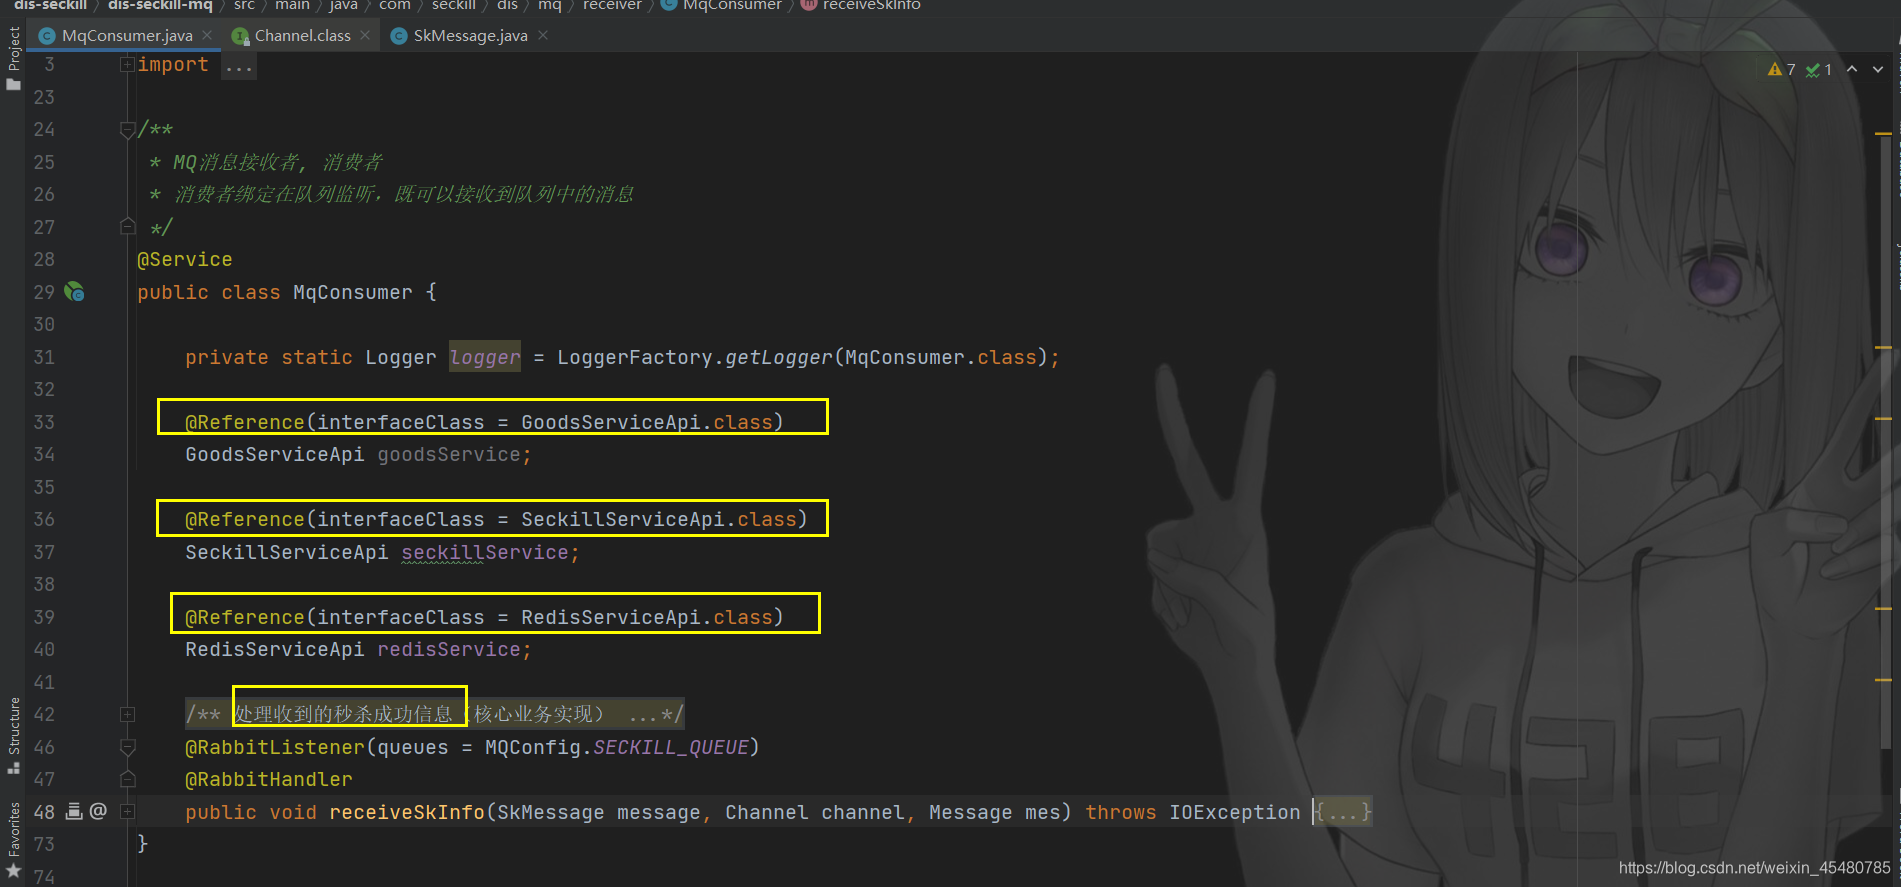Click GoodsServiceApi.class in the @Reference annotation
Image resolution: width=1901 pixels, height=887 pixels.
click(647, 422)
